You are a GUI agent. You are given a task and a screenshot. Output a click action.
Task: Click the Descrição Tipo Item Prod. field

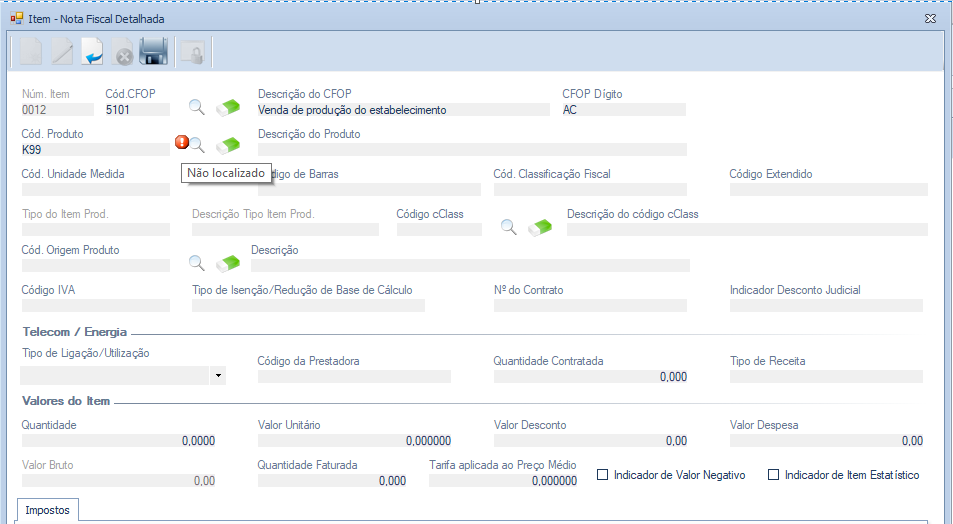(285, 230)
